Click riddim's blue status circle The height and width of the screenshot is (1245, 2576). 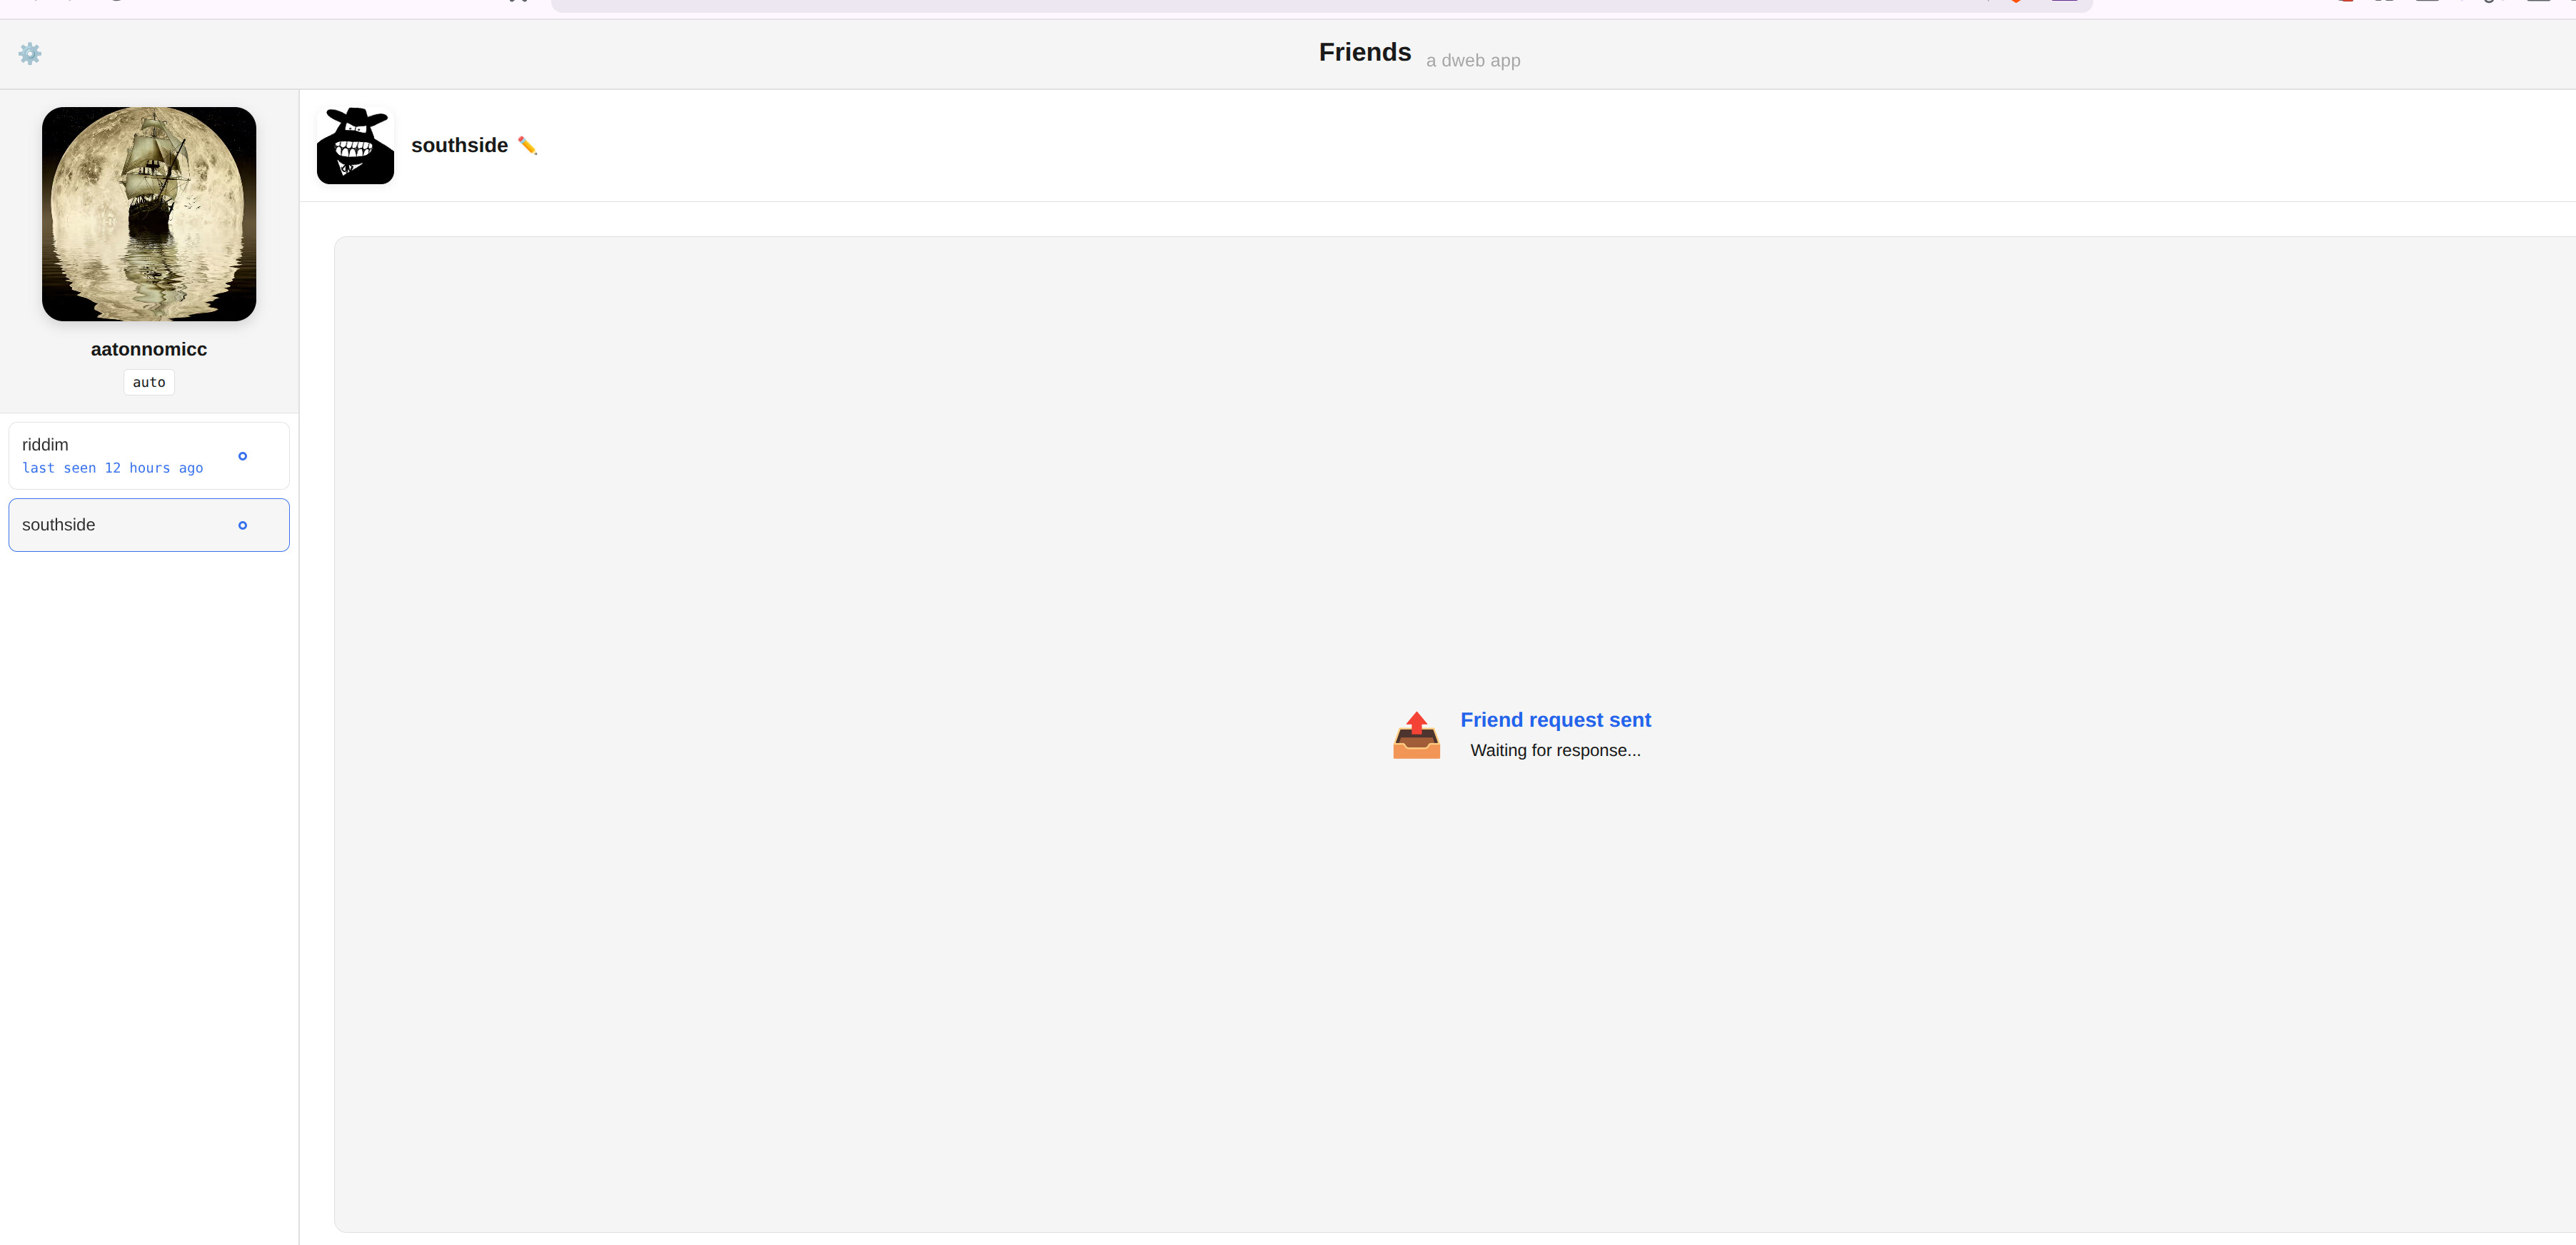(x=242, y=456)
